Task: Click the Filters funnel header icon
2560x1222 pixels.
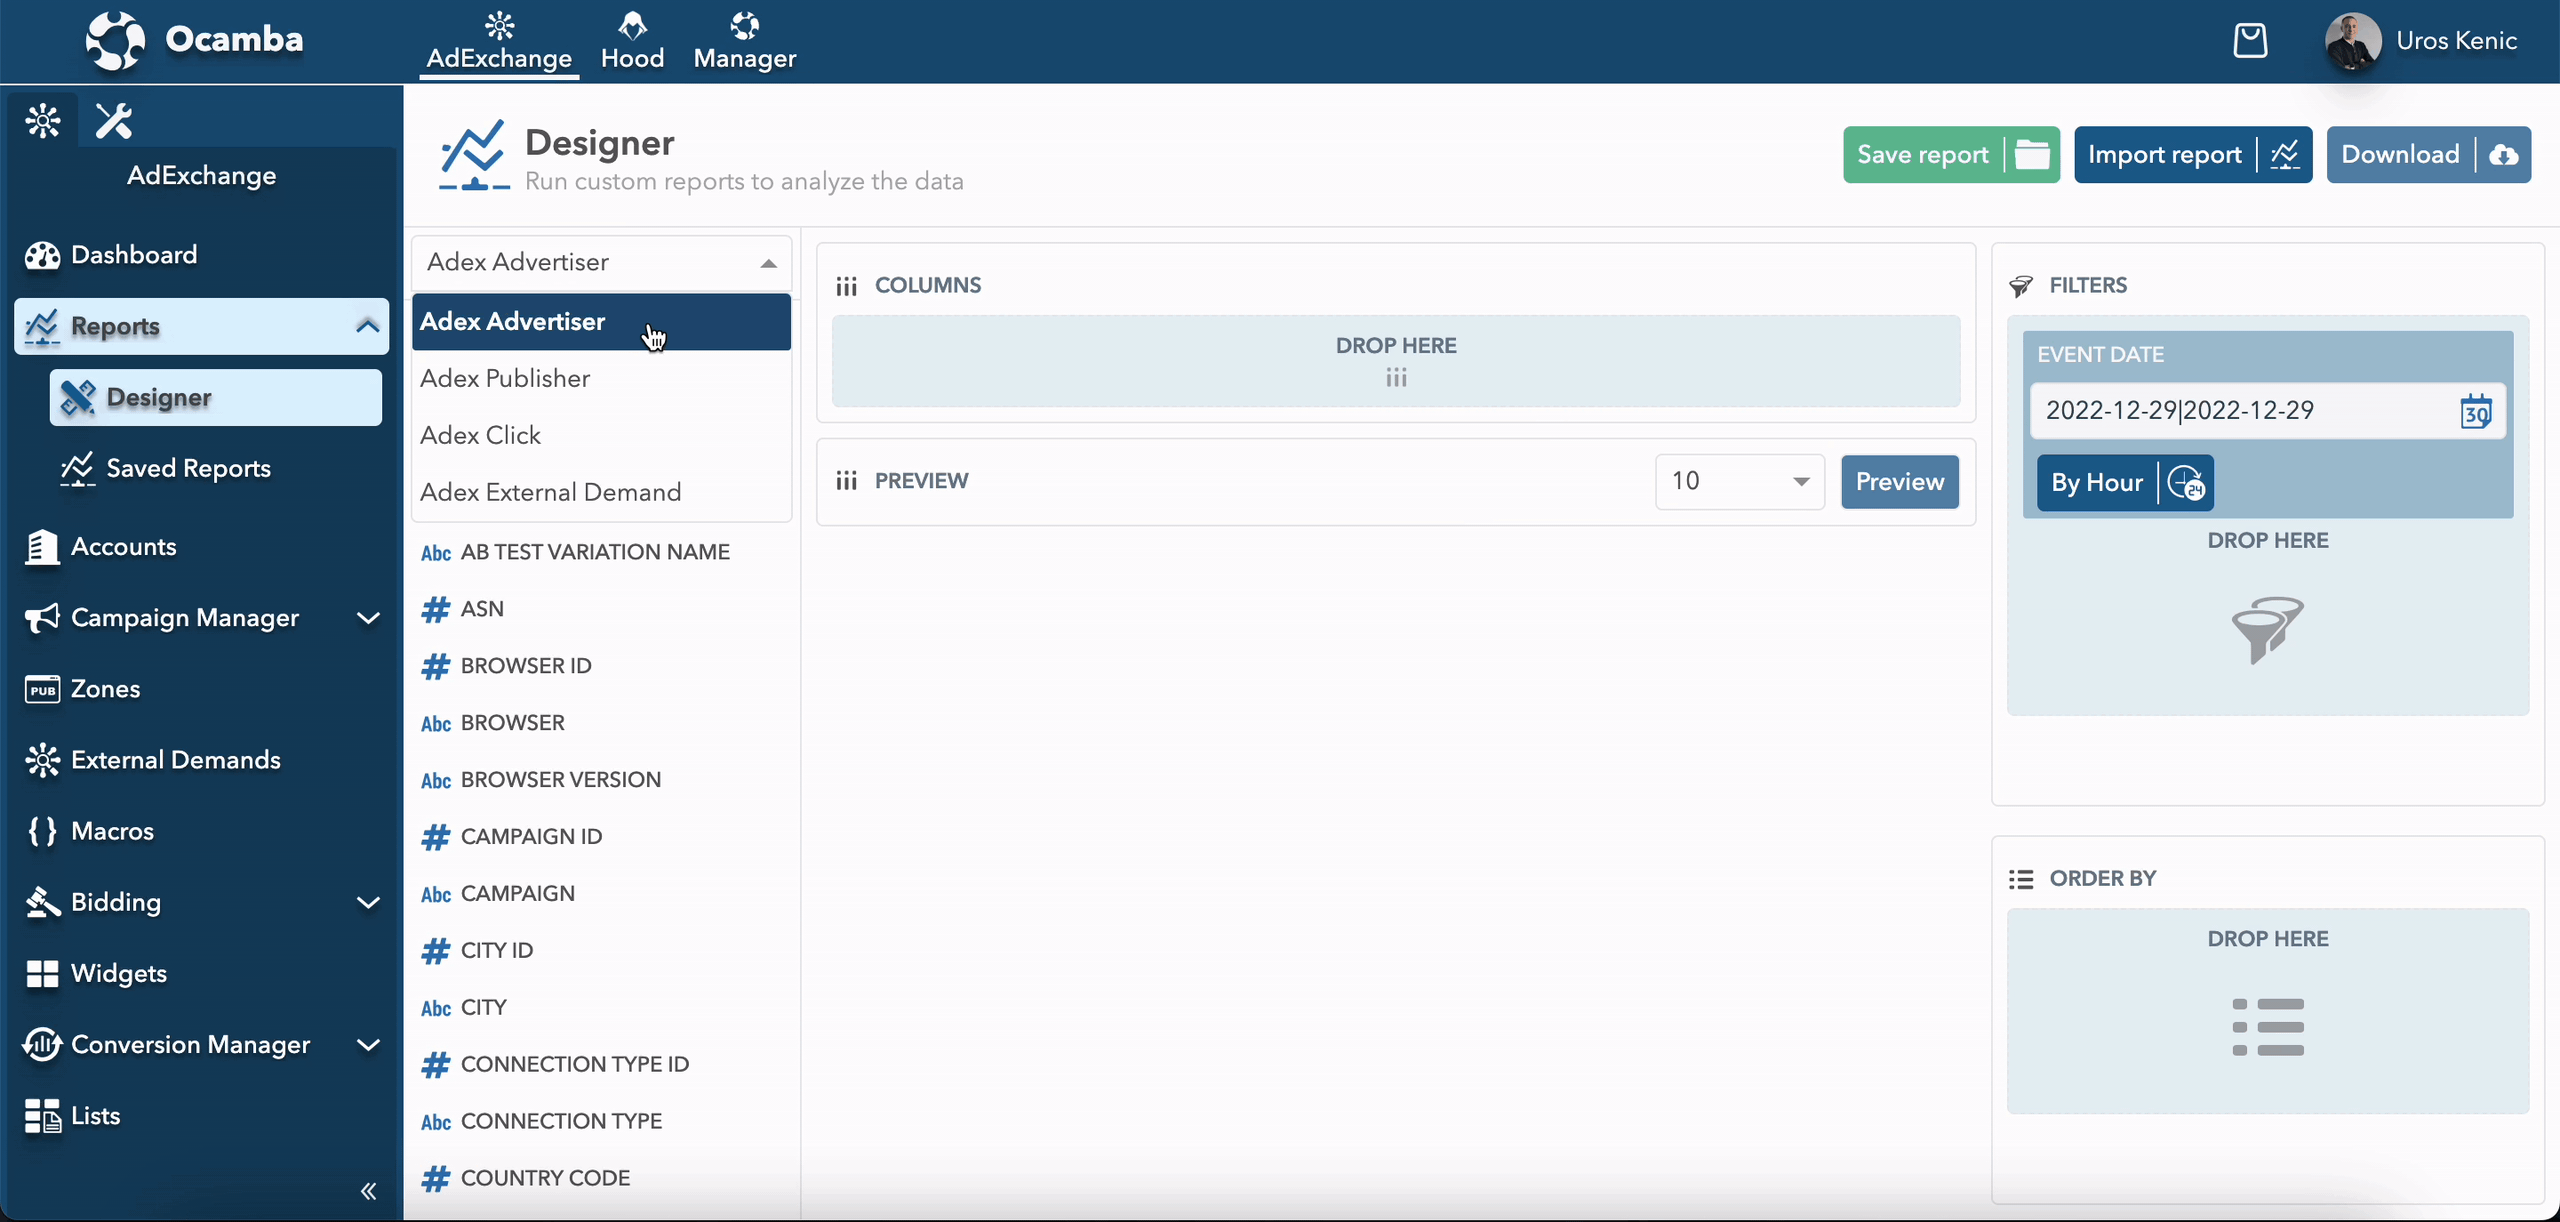Action: (2021, 286)
